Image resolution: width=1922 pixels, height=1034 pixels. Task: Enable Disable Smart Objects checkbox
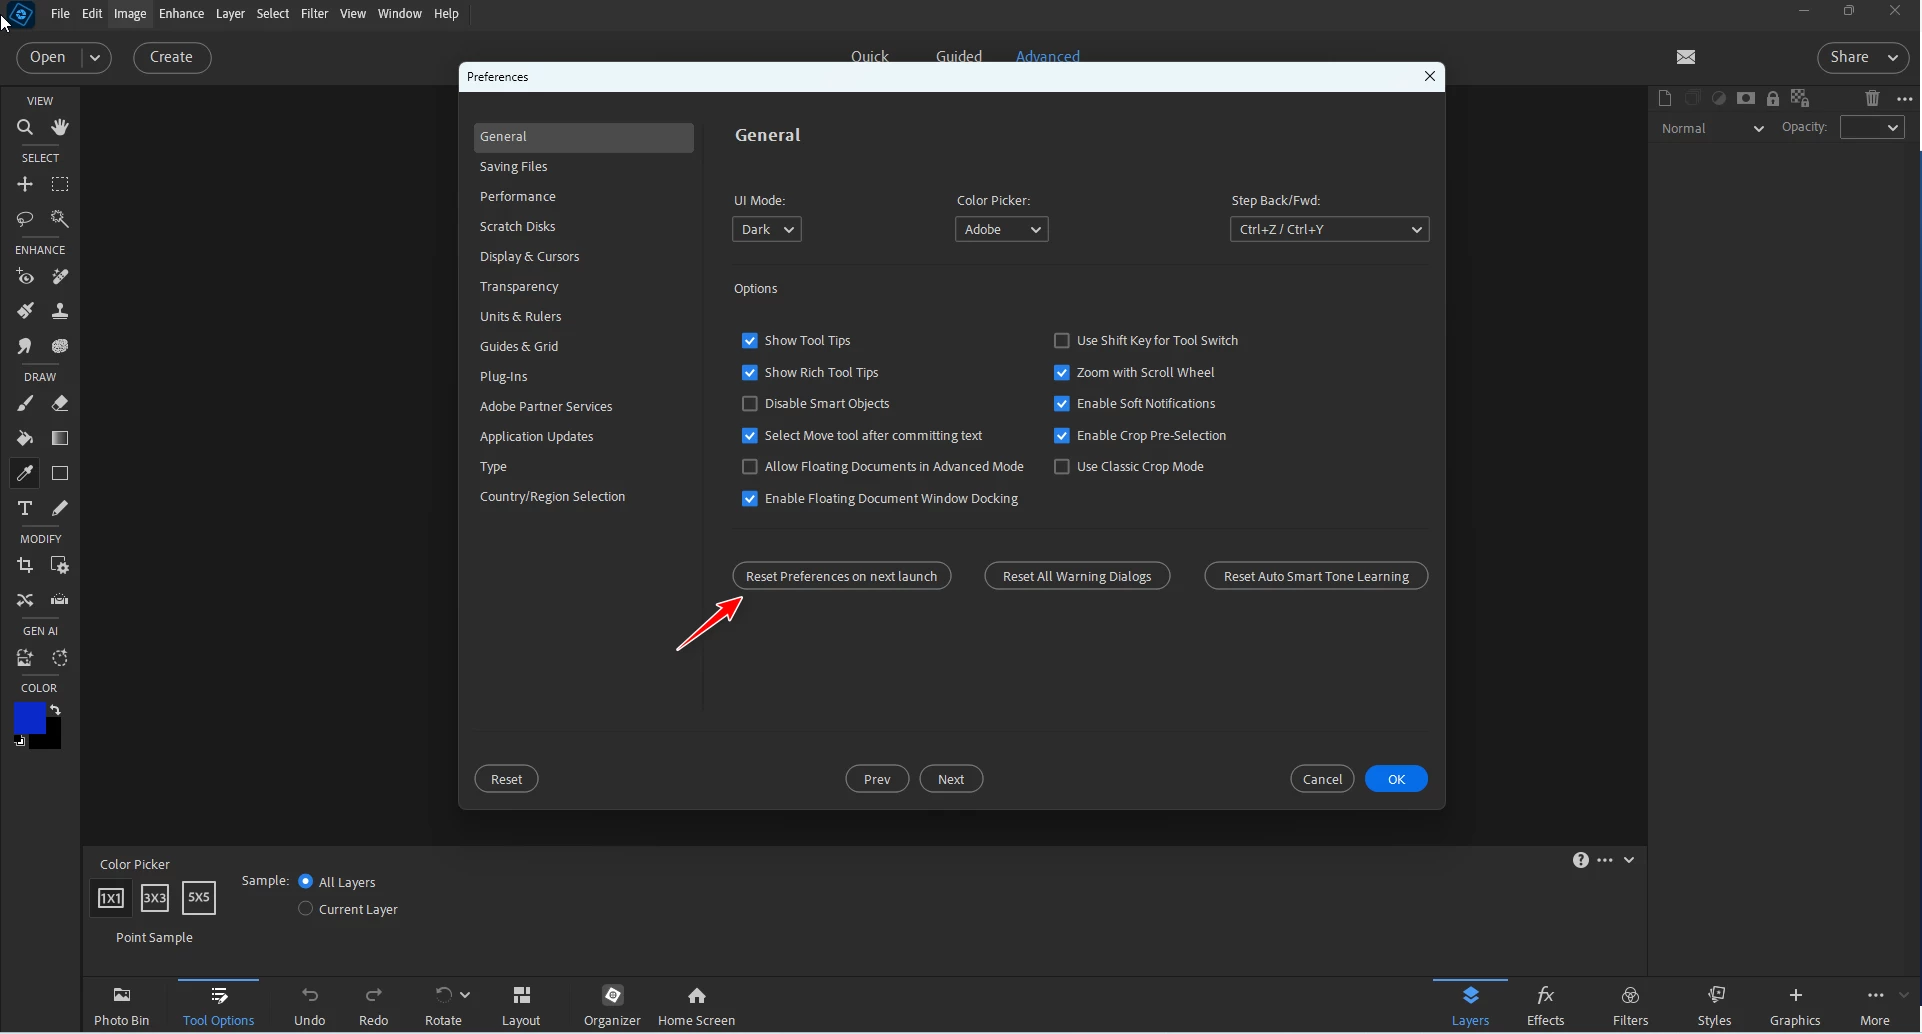pyautogui.click(x=750, y=404)
